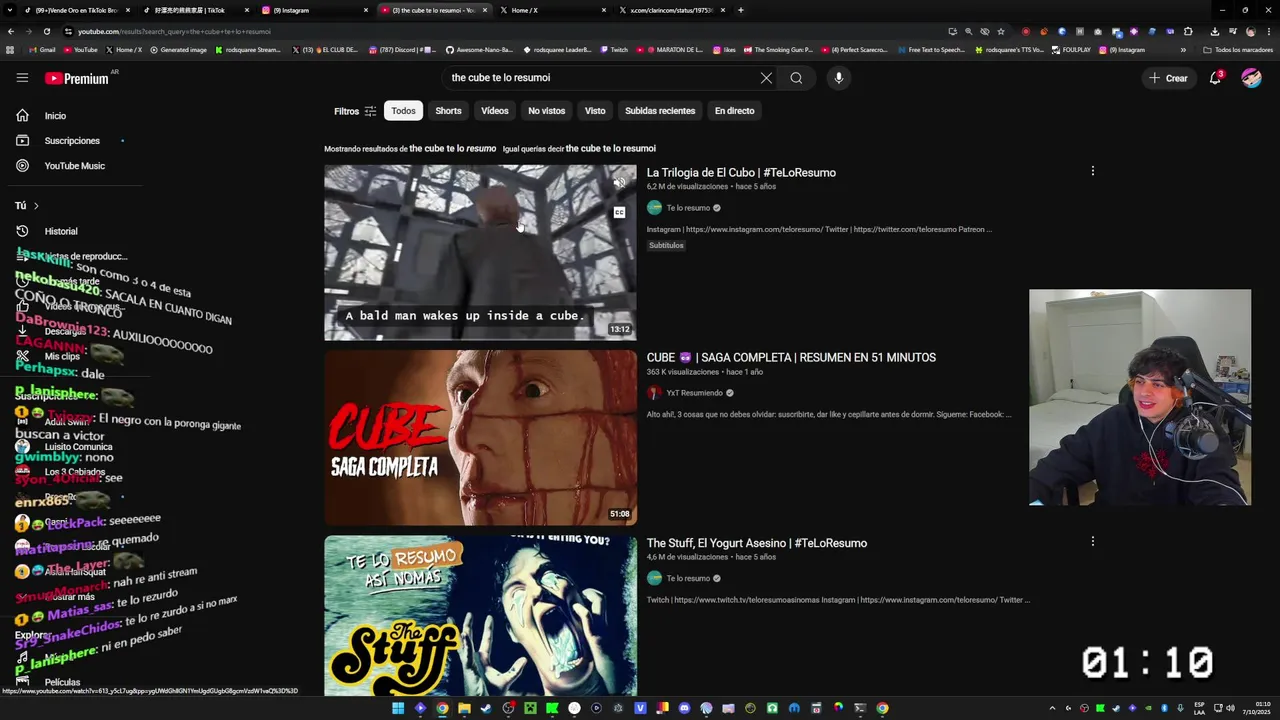Open Minecraft from the taskbar
Viewport: 1280px width, 720px height.
pos(530,708)
